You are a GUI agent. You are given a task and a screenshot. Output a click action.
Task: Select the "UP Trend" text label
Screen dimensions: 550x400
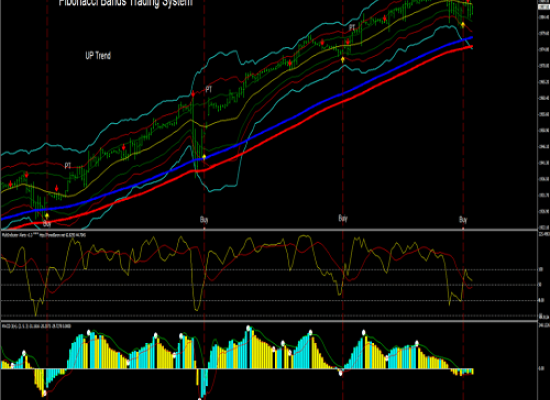click(x=98, y=55)
